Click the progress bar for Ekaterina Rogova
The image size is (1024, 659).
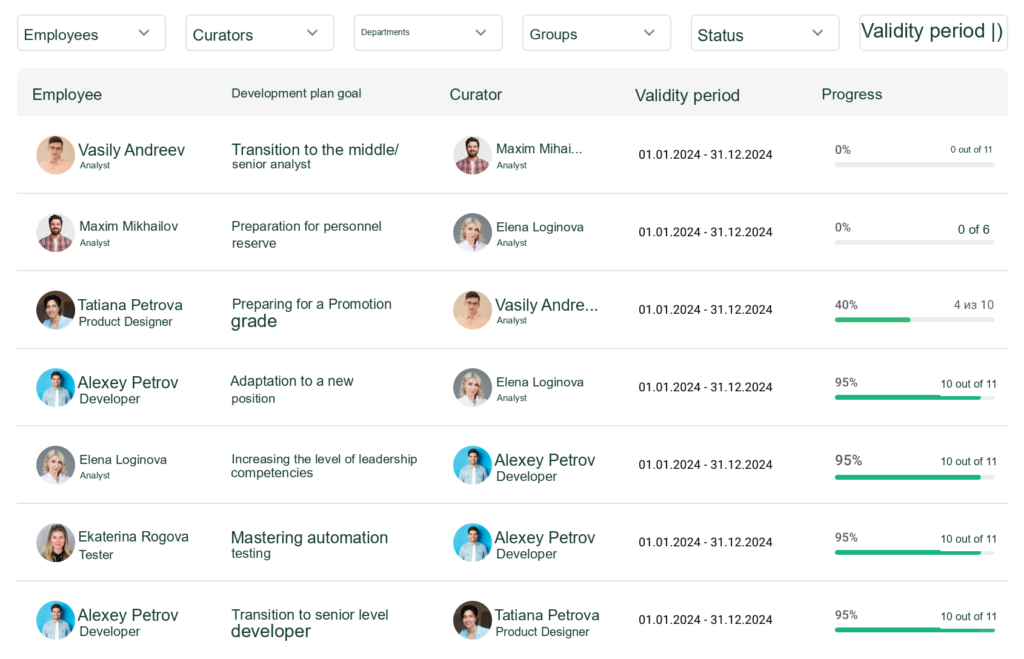[x=914, y=553]
